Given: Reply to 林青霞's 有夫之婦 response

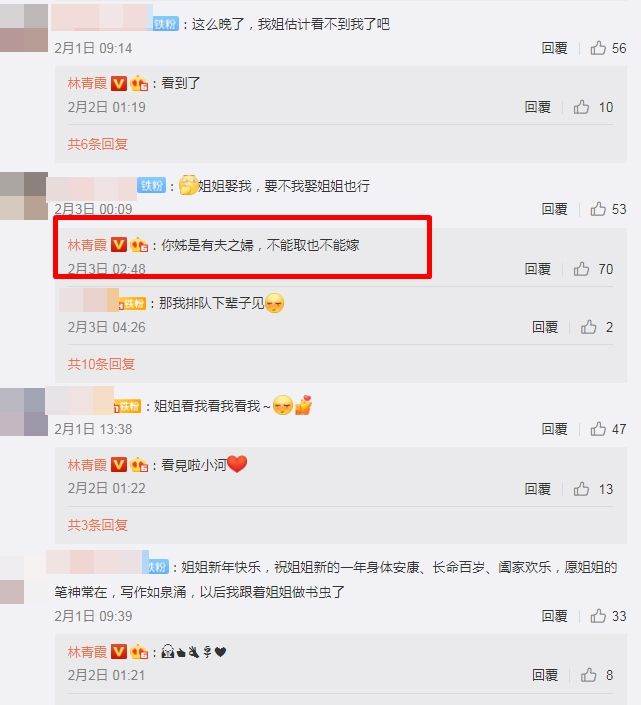Looking at the screenshot, I should [x=538, y=269].
